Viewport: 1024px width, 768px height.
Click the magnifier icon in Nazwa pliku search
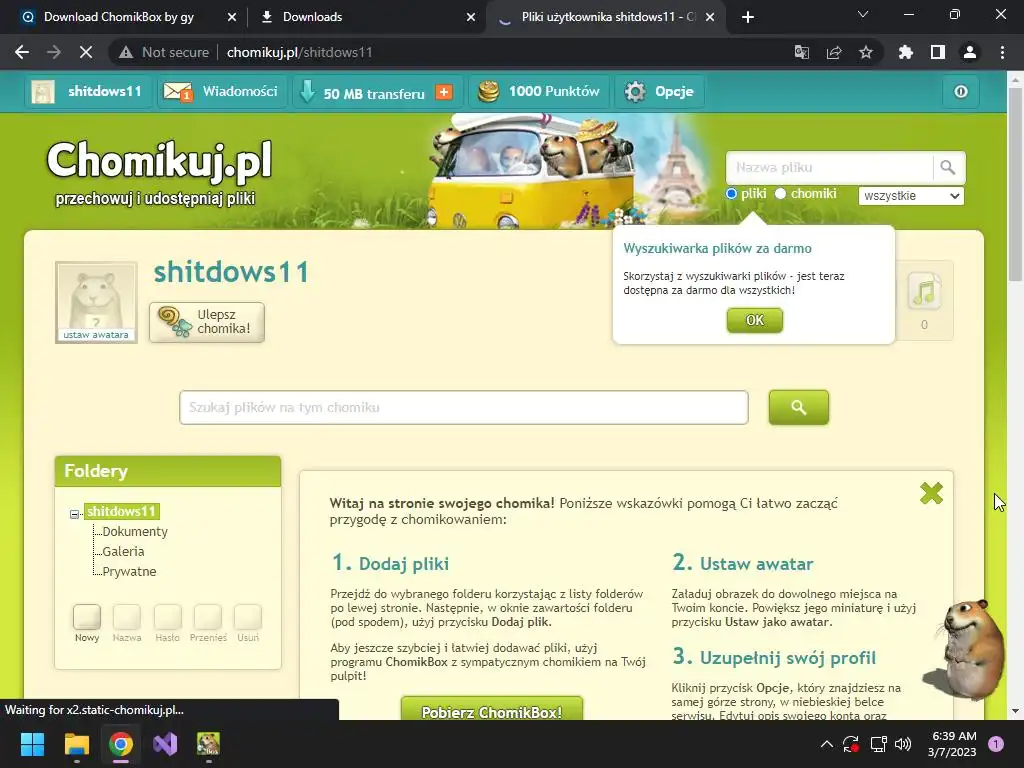[x=948, y=168]
